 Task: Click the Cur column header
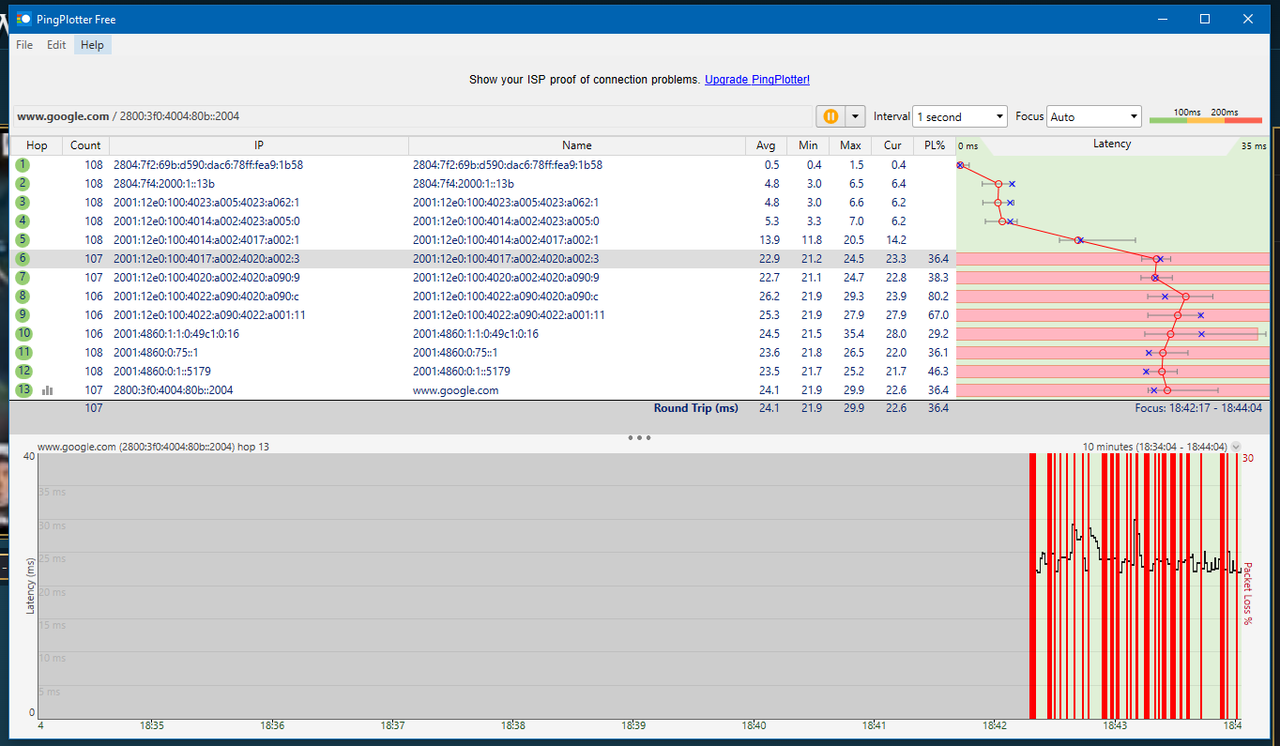pyautogui.click(x=892, y=146)
